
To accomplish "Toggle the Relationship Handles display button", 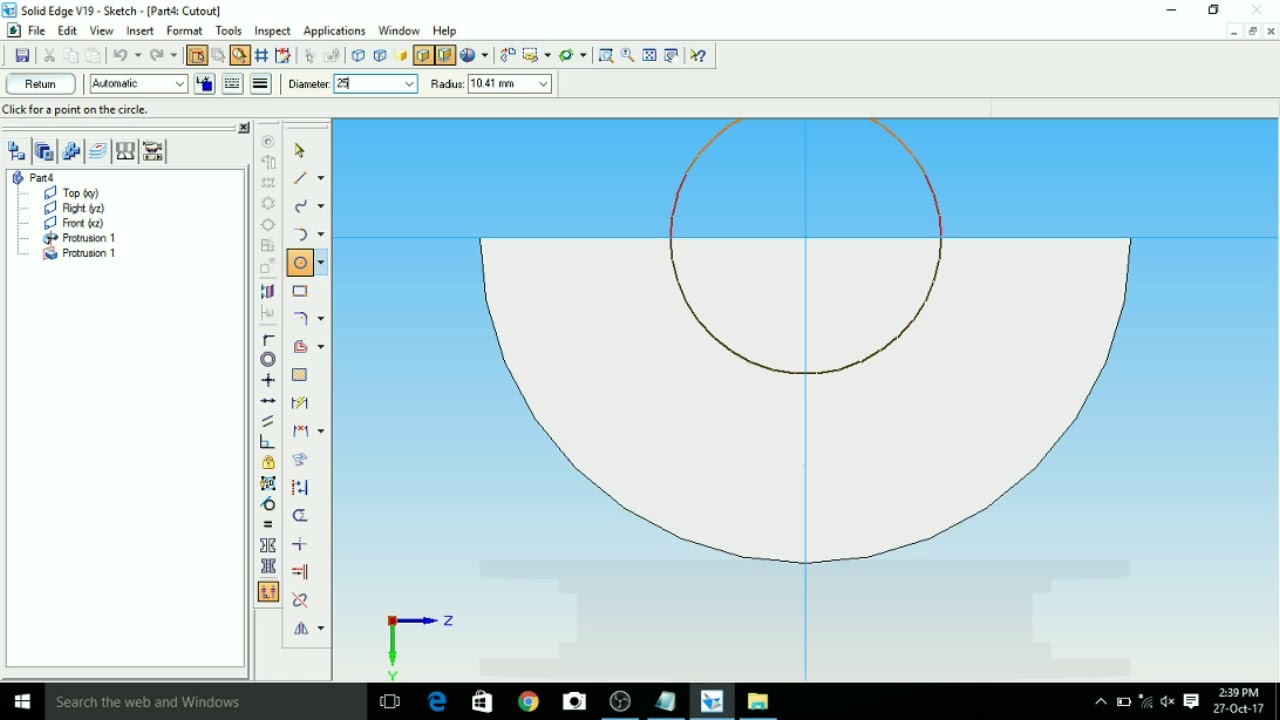I will tap(268, 593).
